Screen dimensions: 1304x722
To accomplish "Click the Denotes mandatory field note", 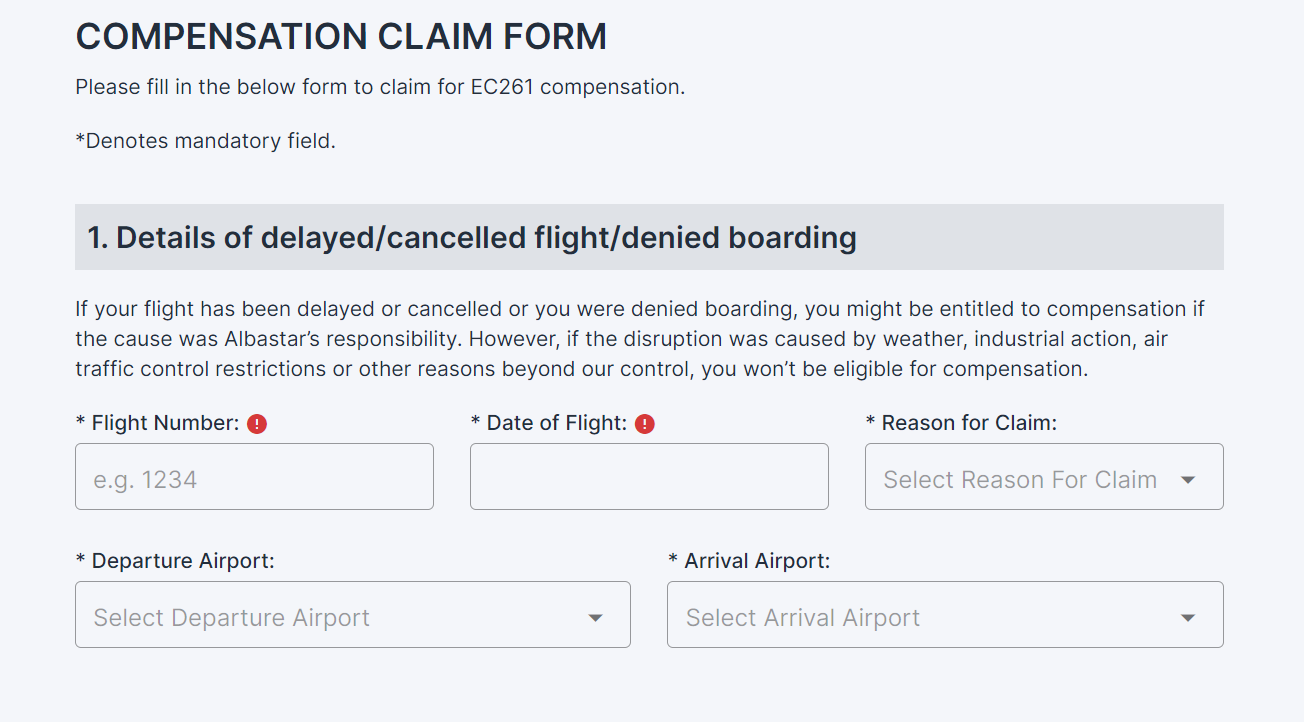I will (206, 141).
